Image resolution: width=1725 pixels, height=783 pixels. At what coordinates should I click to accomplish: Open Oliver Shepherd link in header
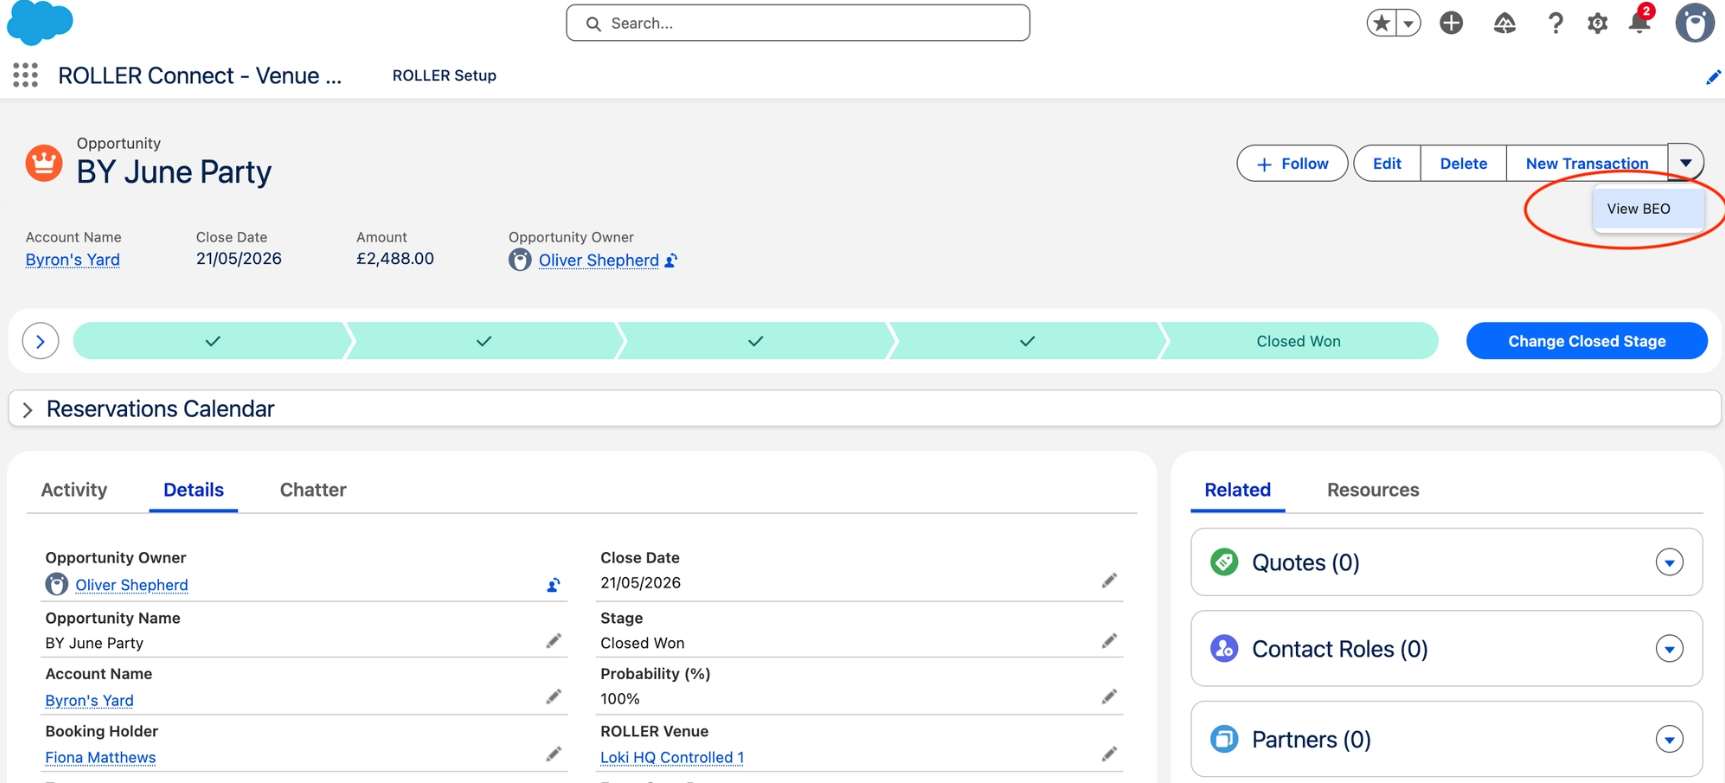tap(599, 261)
